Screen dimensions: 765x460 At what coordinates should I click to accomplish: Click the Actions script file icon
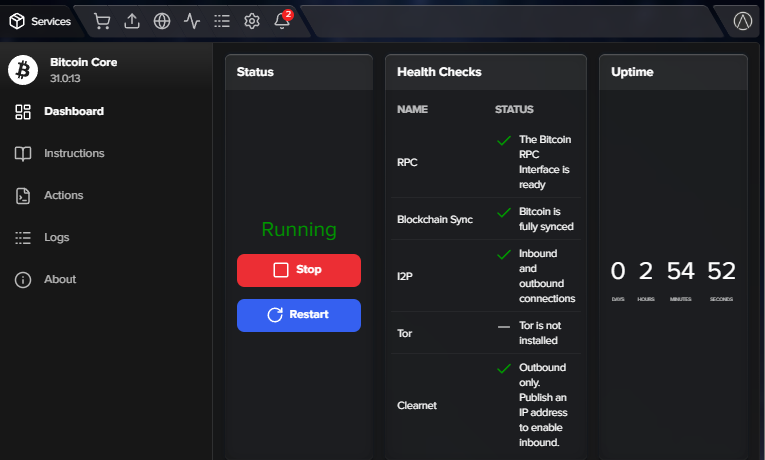tap(23, 196)
